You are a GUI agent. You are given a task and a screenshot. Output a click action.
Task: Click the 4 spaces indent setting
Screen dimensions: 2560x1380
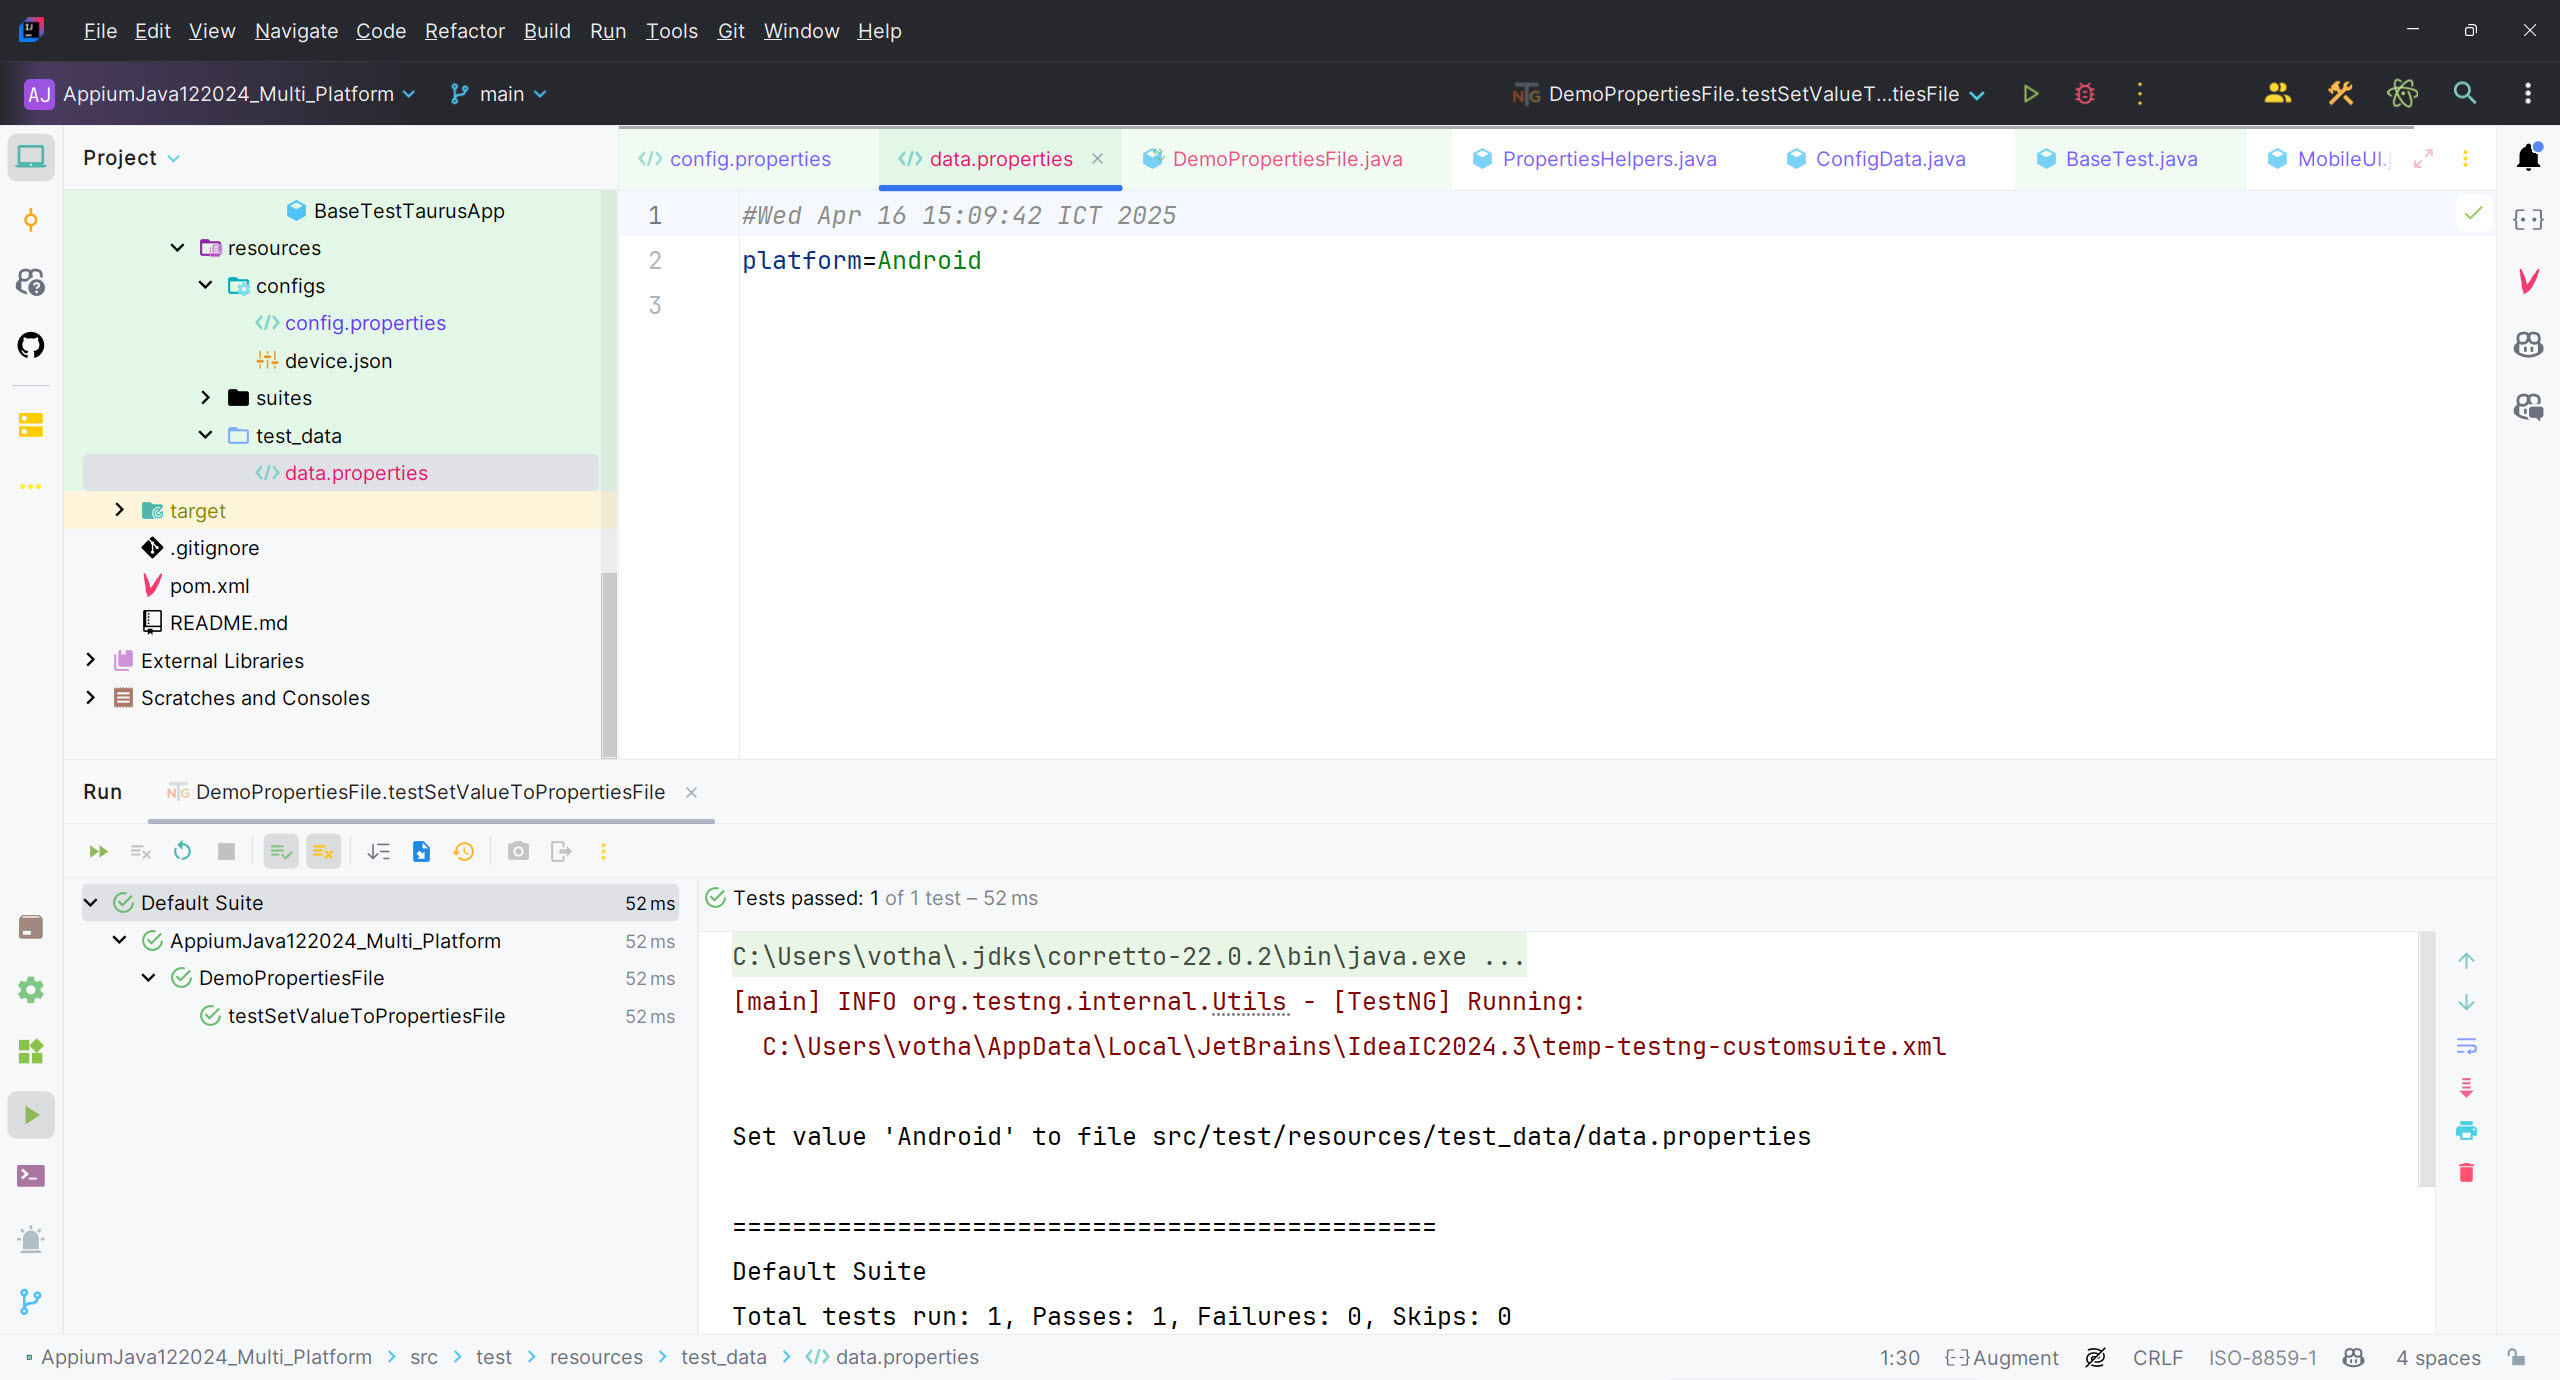click(x=2438, y=1357)
